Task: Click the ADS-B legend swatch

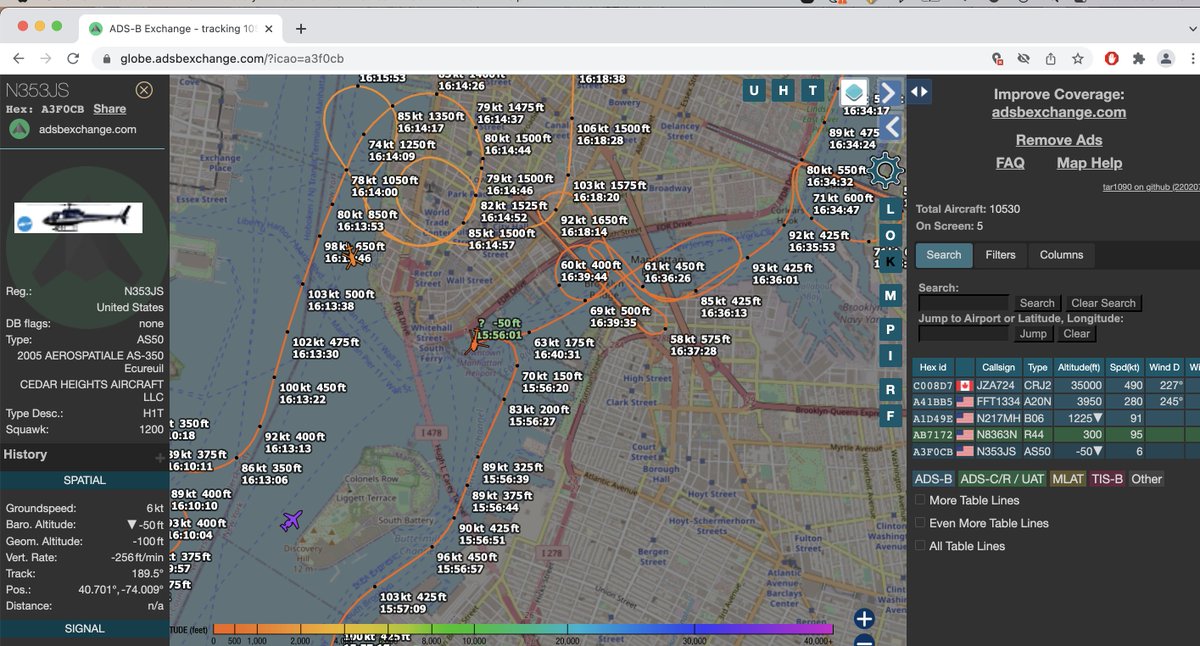Action: click(934, 479)
